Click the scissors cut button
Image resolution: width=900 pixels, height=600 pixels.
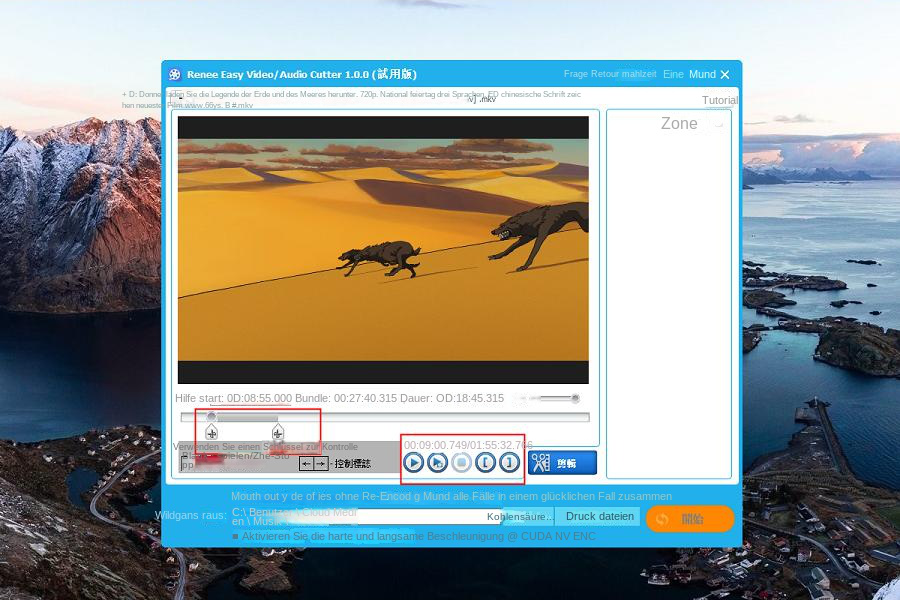click(562, 463)
